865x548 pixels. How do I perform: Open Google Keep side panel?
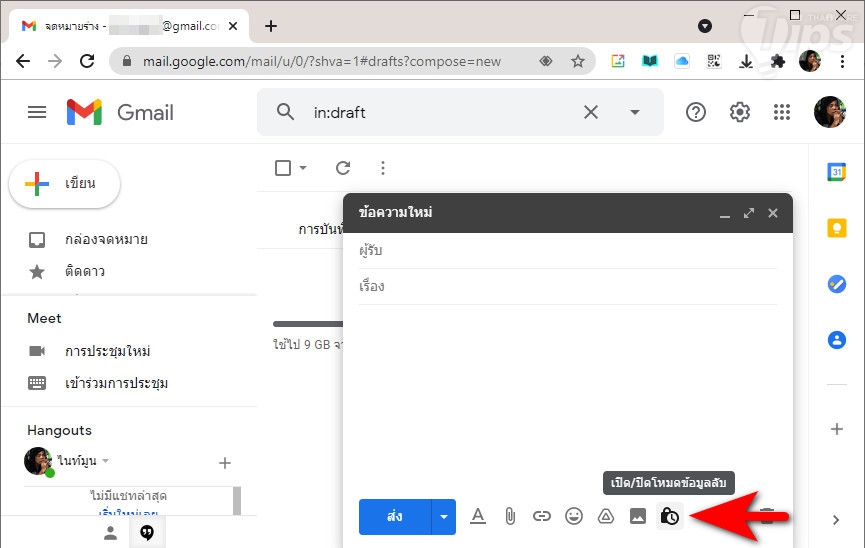click(837, 228)
